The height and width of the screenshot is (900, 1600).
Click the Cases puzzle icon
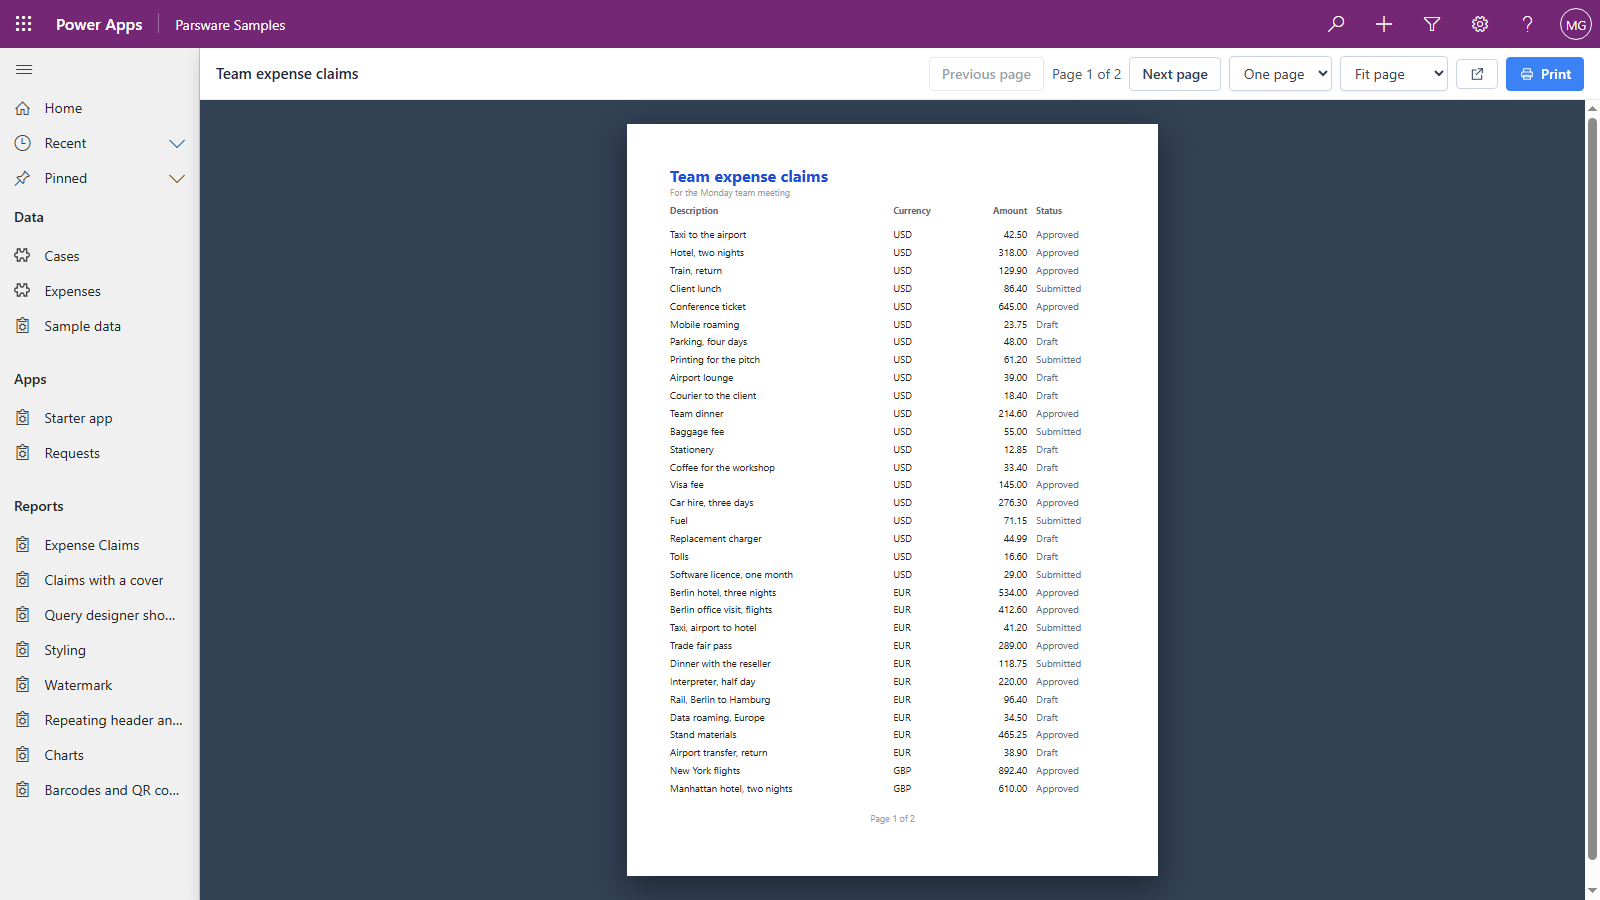pyautogui.click(x=23, y=256)
